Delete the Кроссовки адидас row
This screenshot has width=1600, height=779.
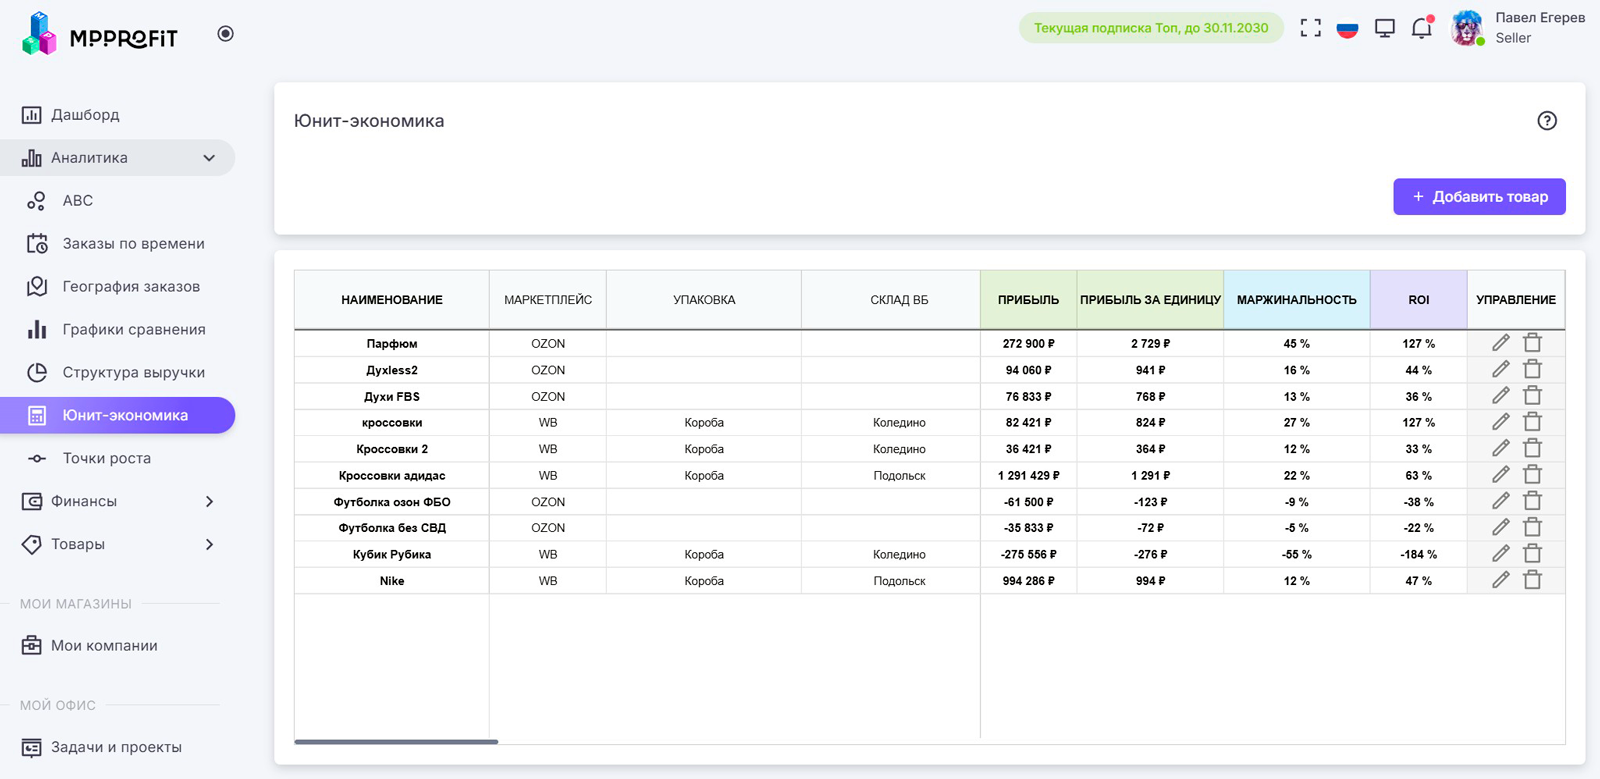tap(1532, 475)
